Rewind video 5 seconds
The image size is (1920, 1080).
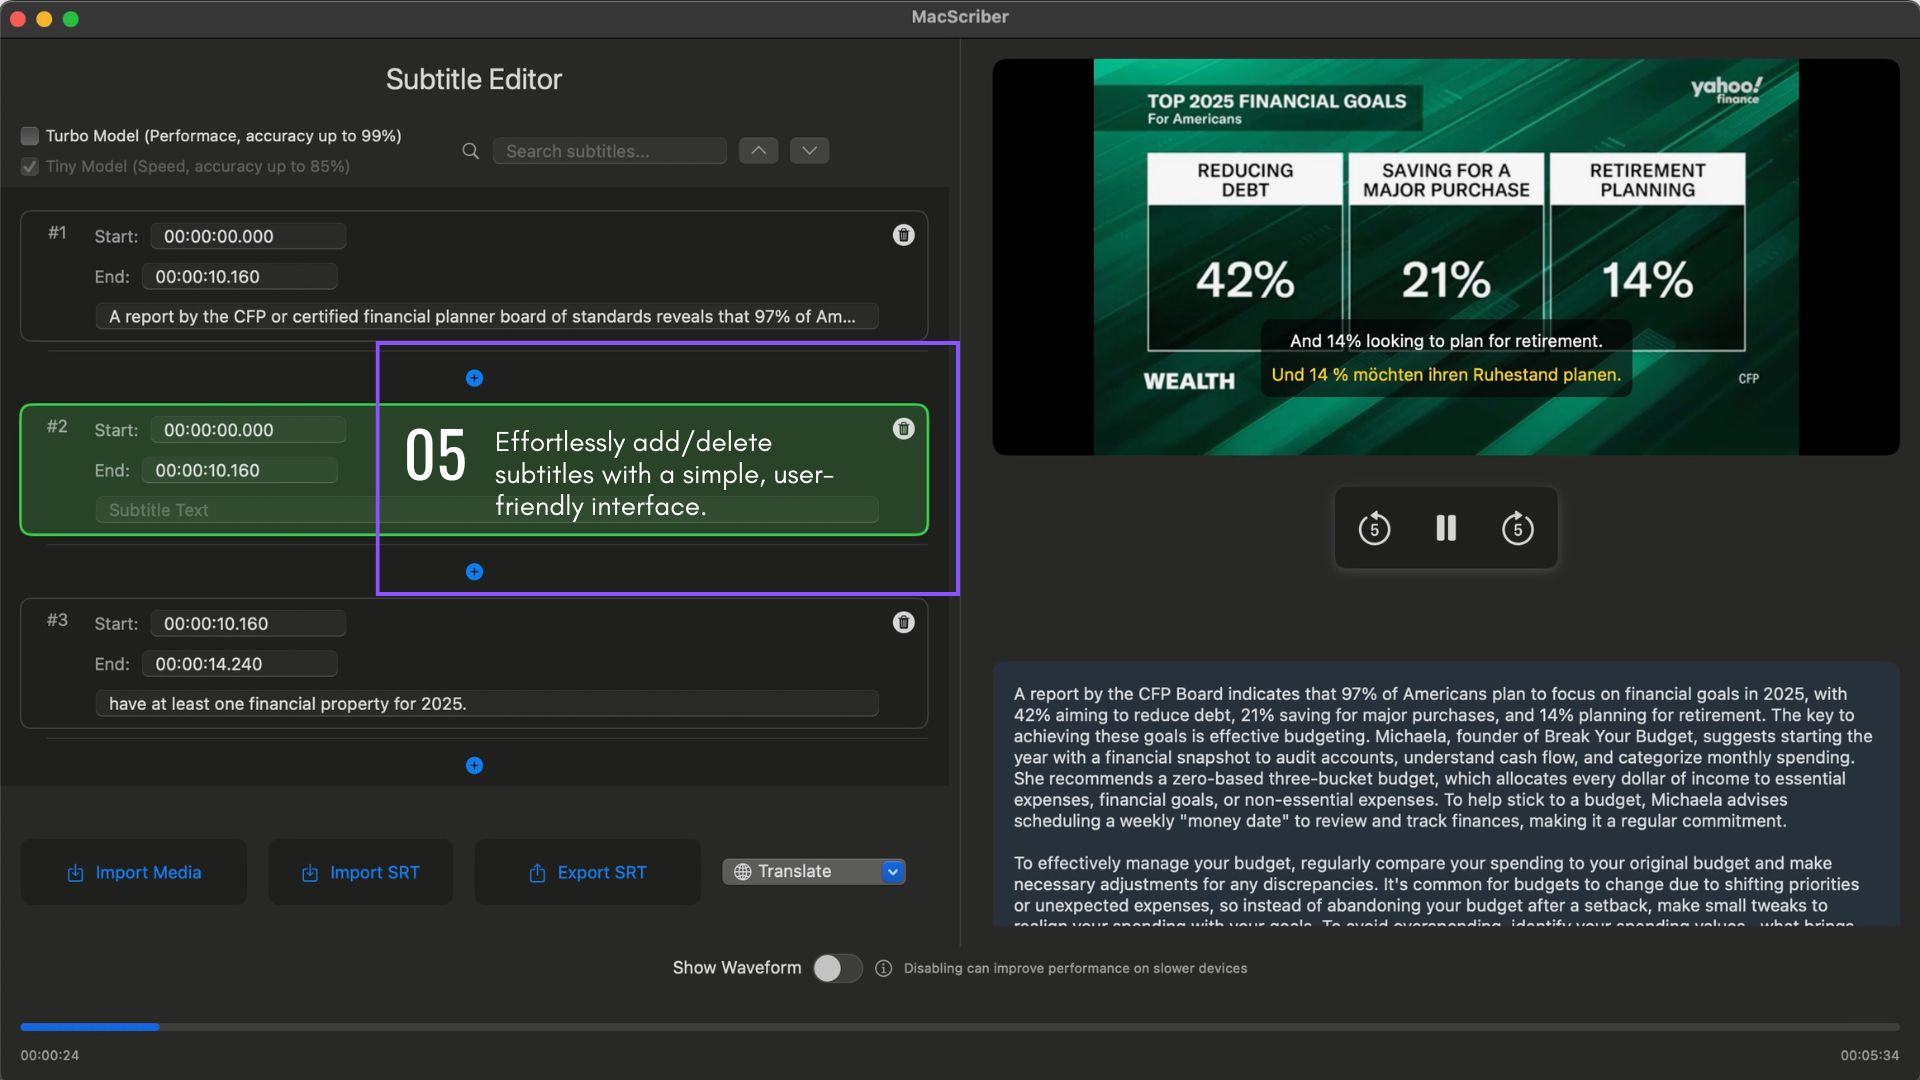coord(1374,528)
